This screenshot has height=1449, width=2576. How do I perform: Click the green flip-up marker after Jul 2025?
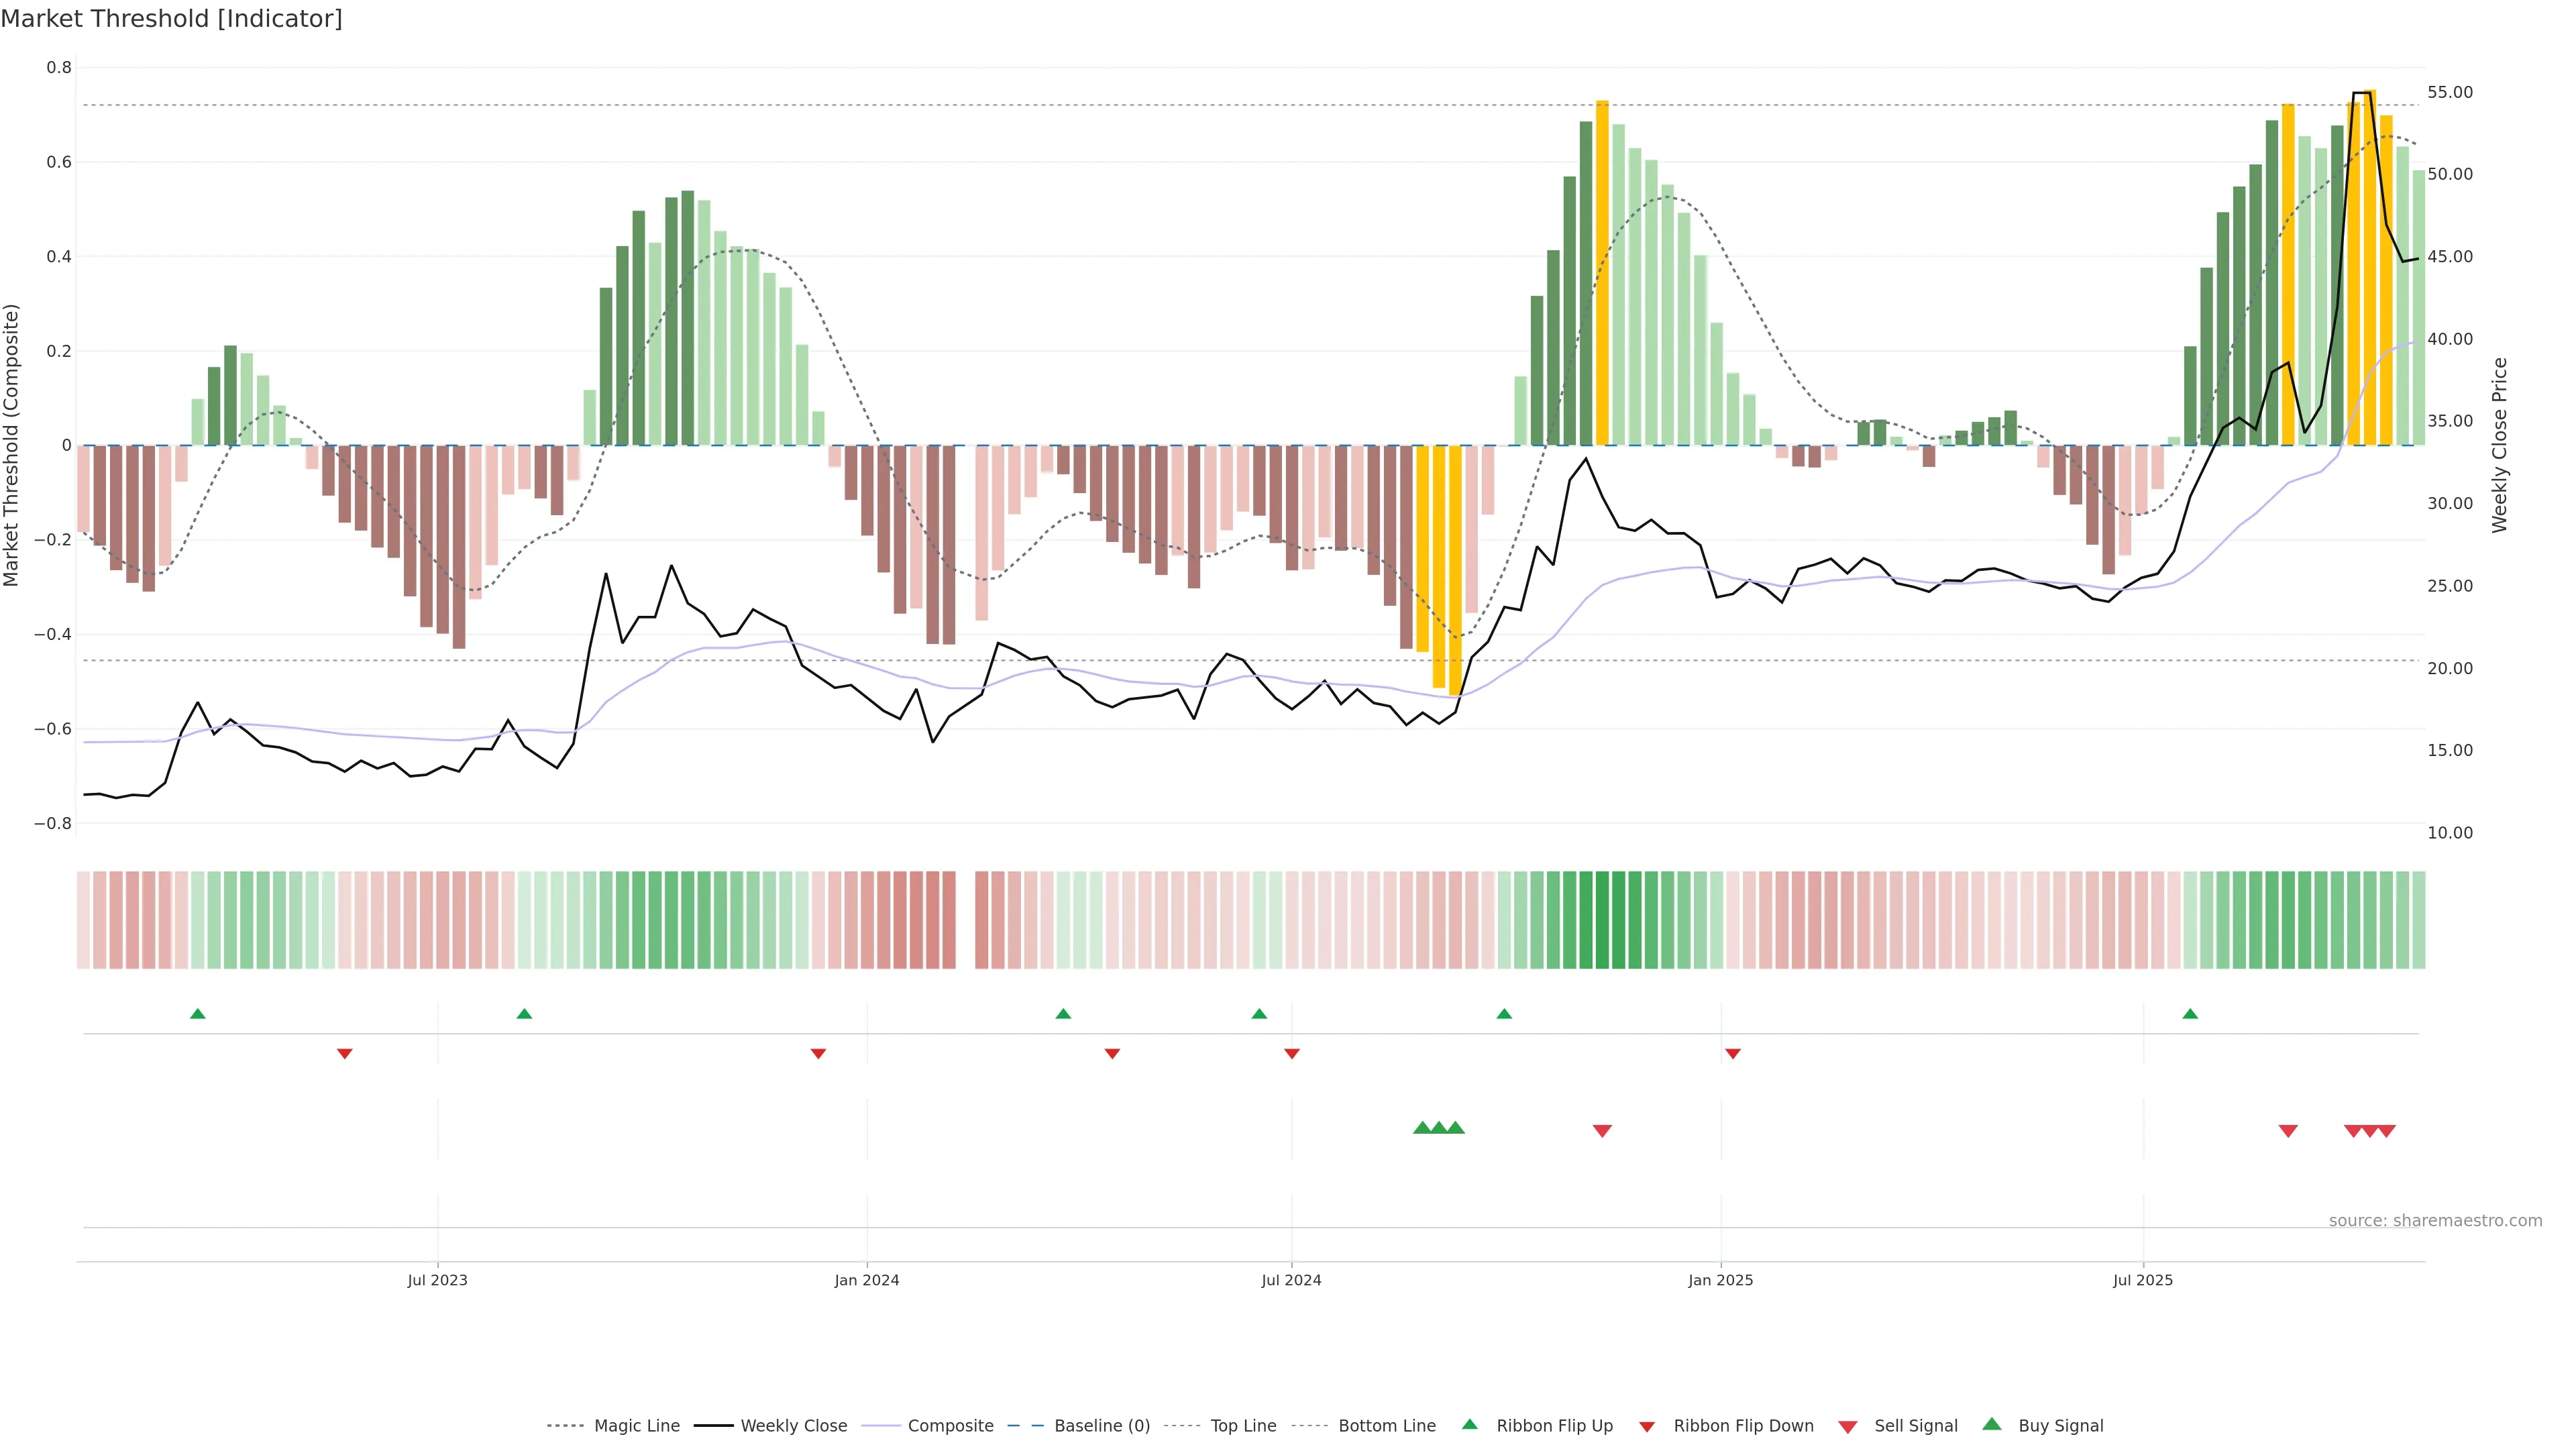(2190, 1014)
